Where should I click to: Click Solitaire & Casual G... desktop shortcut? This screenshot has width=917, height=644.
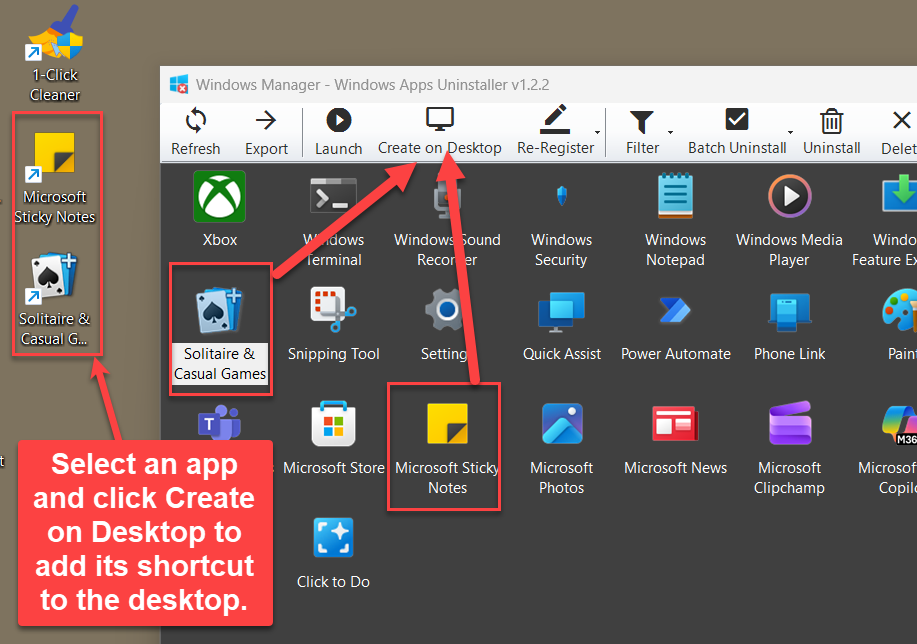tap(54, 300)
